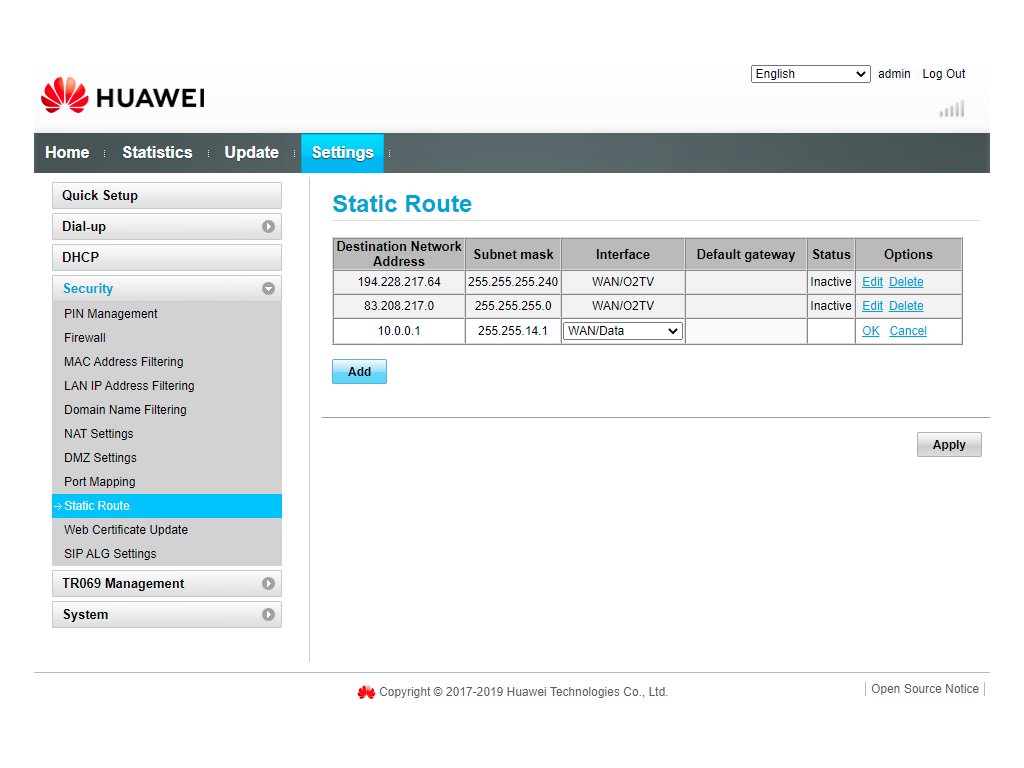The width and height of the screenshot is (1024, 768).
Task: Click the Apply button
Action: (x=948, y=445)
